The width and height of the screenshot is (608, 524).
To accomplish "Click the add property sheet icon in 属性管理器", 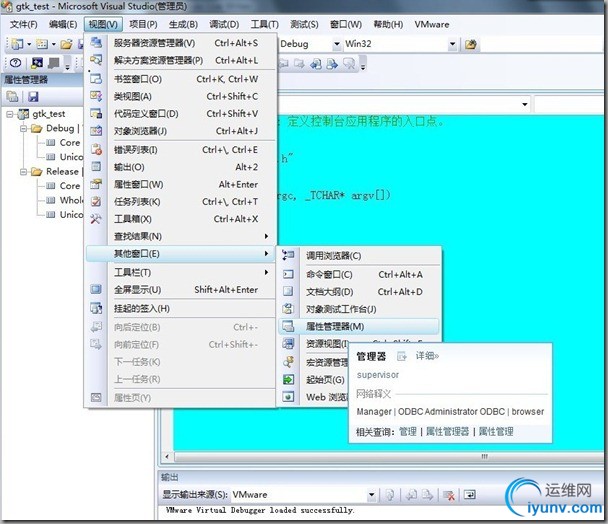I will tap(12, 97).
